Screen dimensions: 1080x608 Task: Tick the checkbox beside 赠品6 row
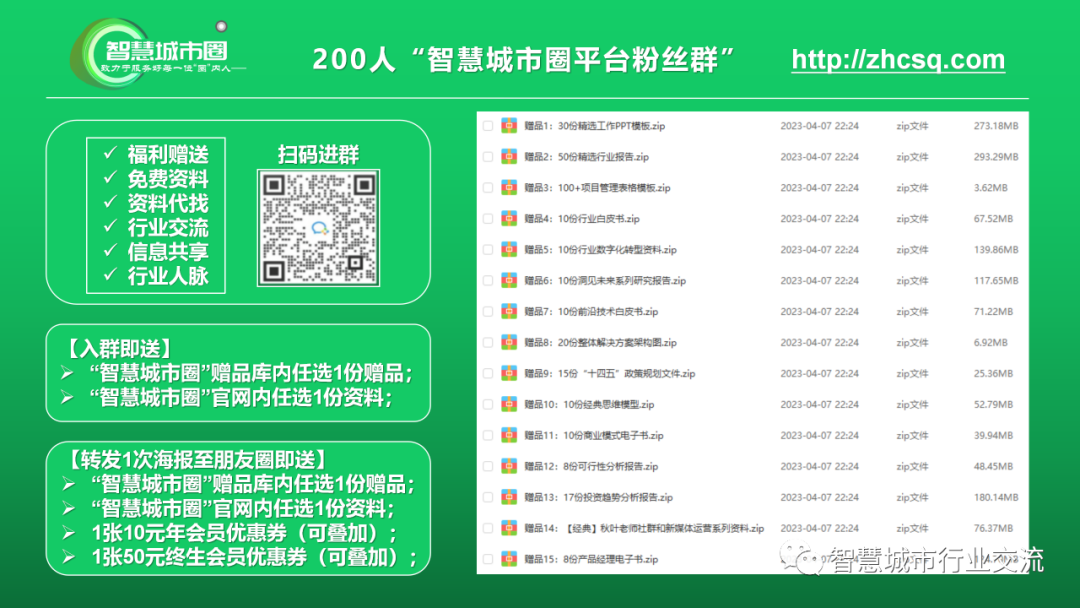click(x=488, y=281)
